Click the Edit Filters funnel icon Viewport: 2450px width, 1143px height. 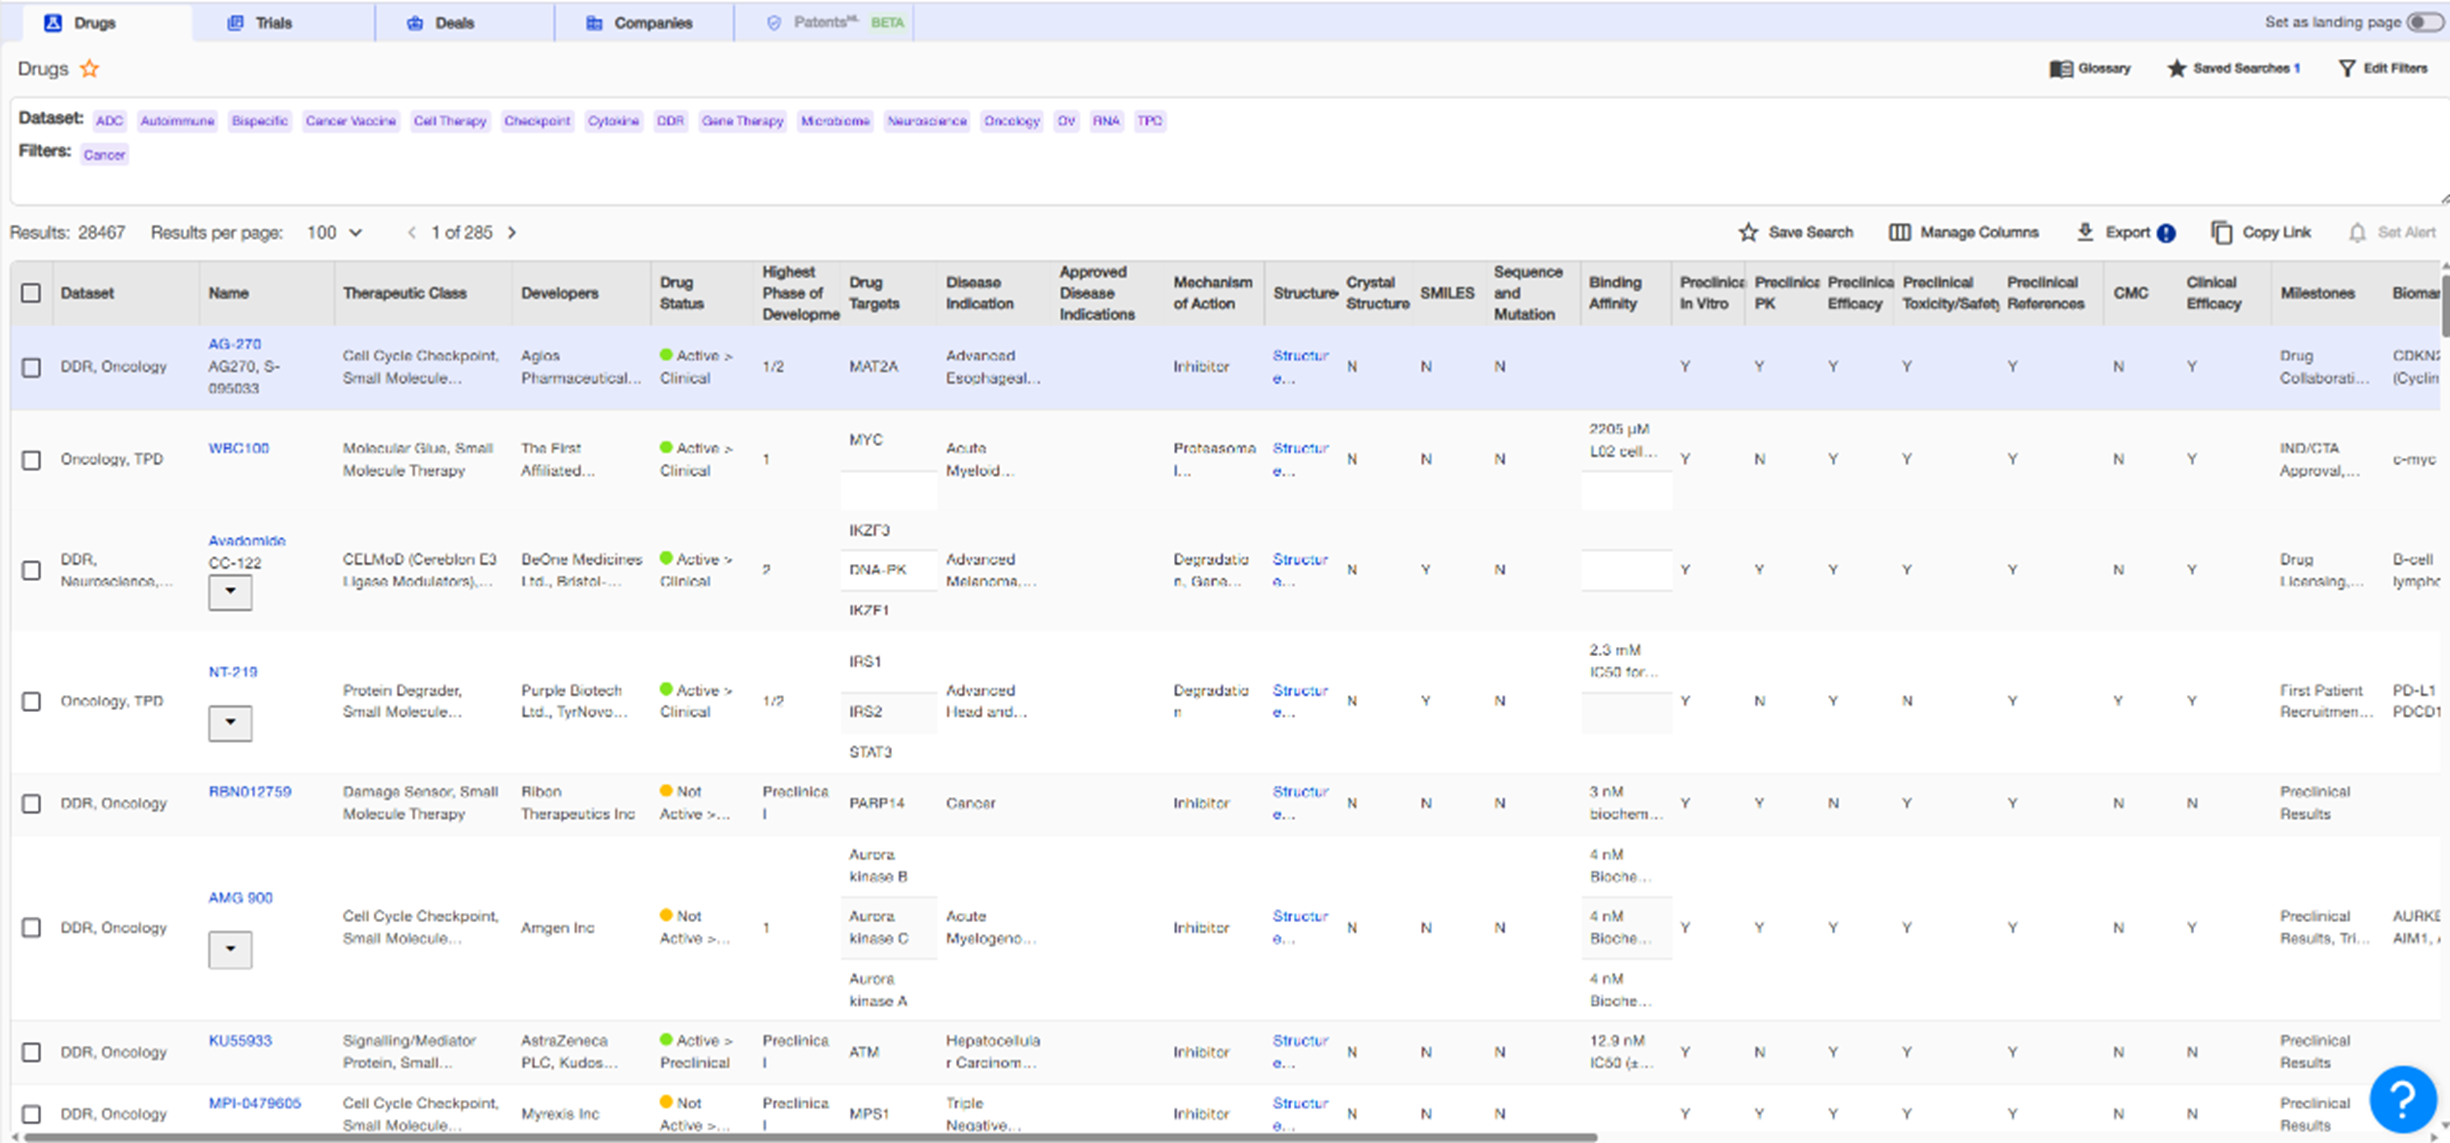pos(2346,69)
